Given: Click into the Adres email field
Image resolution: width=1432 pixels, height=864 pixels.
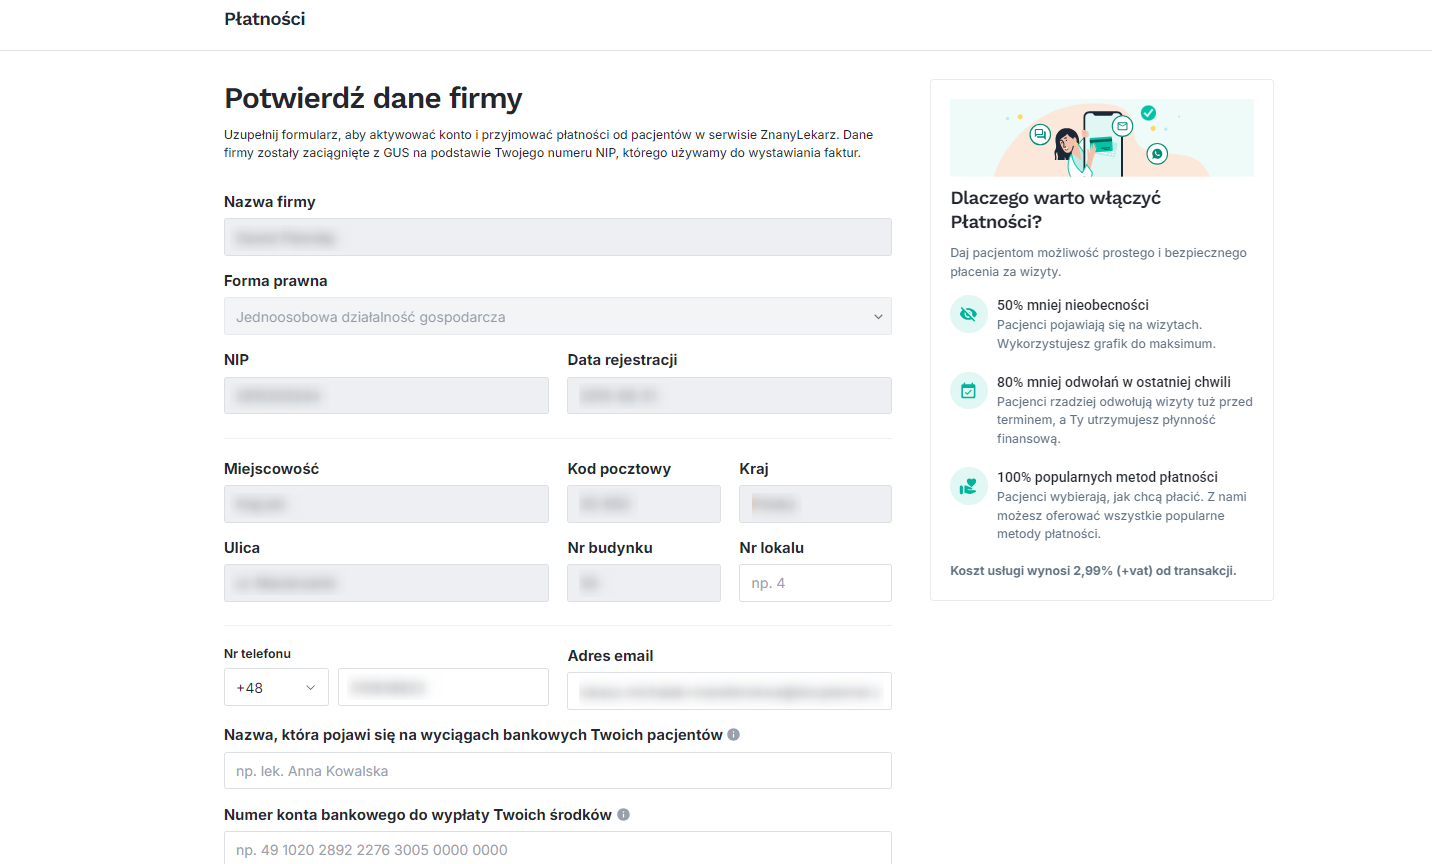Looking at the screenshot, I should [x=729, y=691].
